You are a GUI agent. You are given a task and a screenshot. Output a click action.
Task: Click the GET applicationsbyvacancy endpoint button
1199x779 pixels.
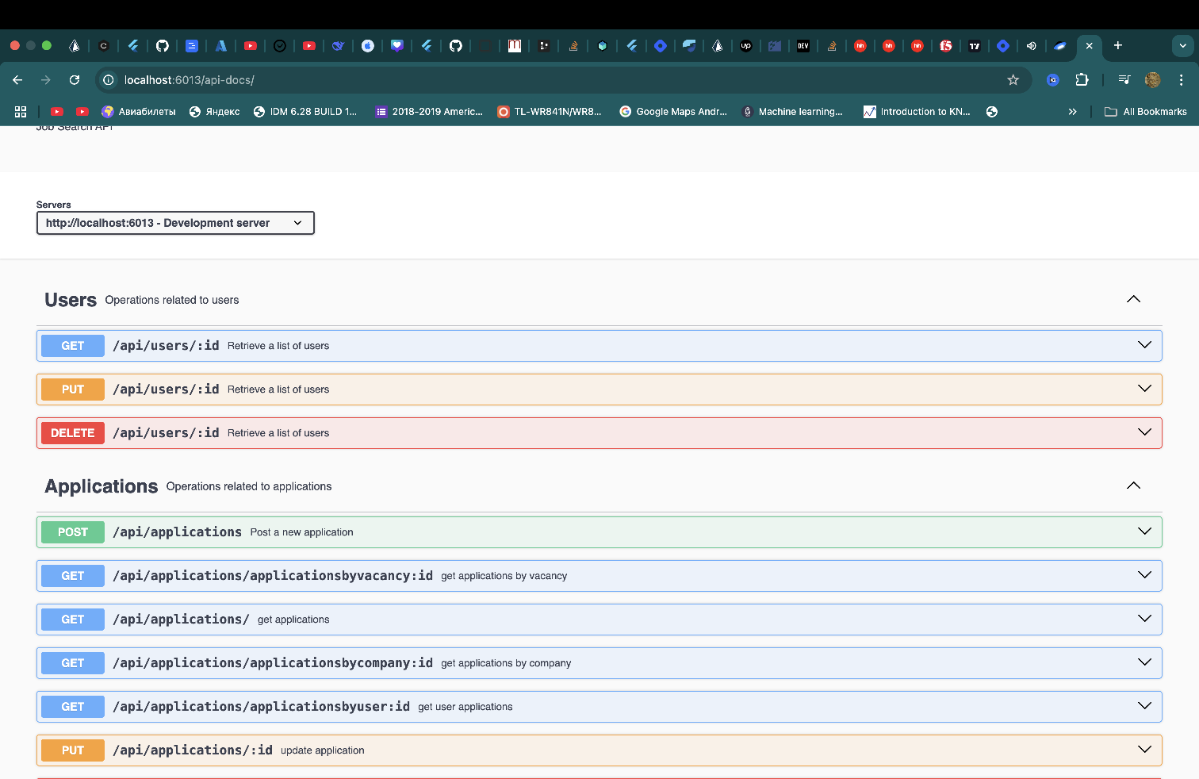pos(73,575)
